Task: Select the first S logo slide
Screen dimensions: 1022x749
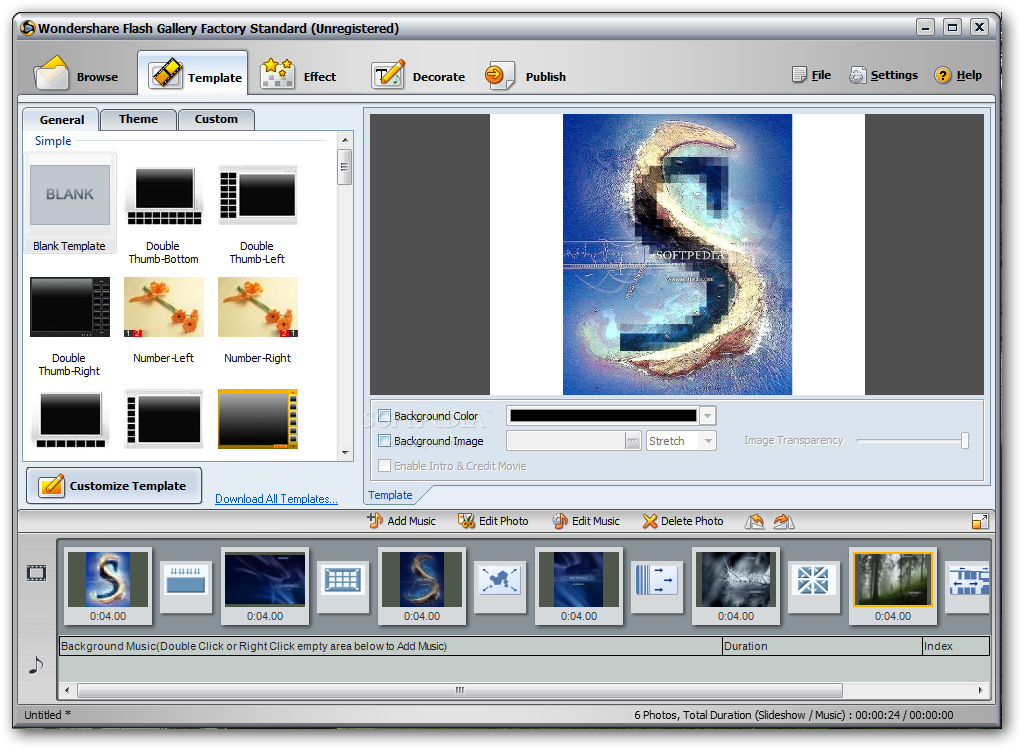Action: point(108,585)
